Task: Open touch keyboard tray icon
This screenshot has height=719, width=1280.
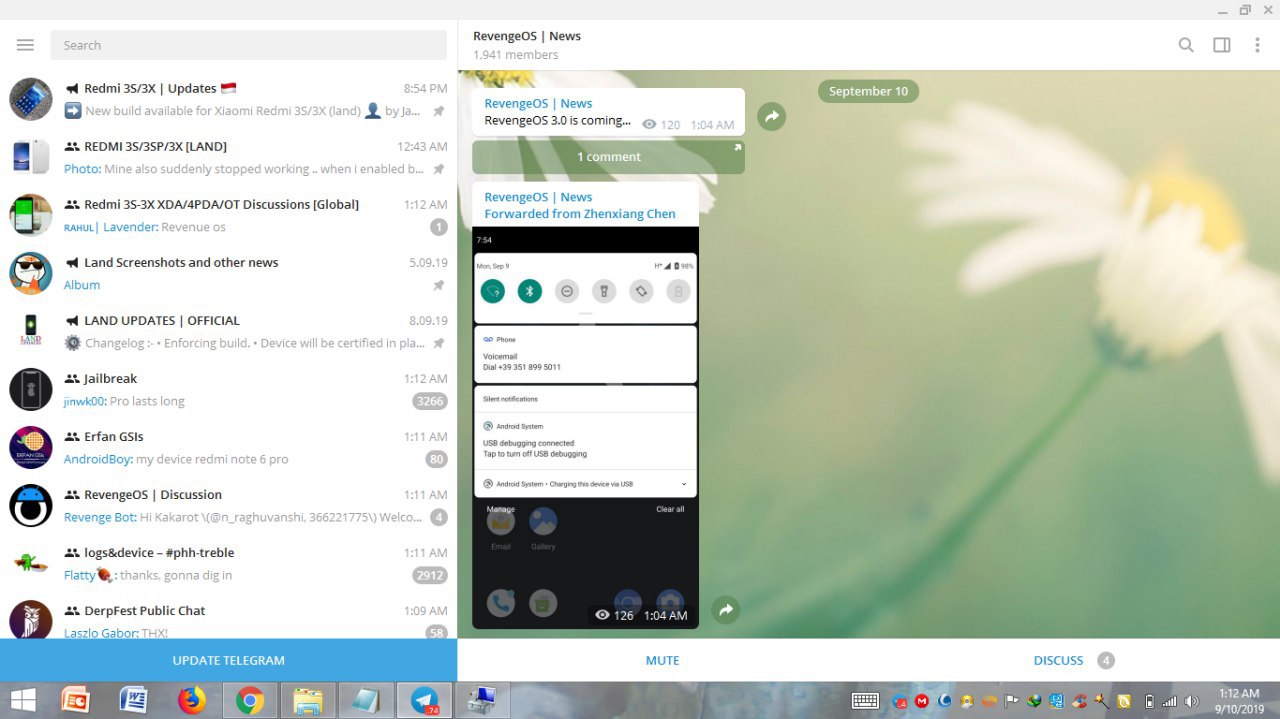Action: pos(865,700)
